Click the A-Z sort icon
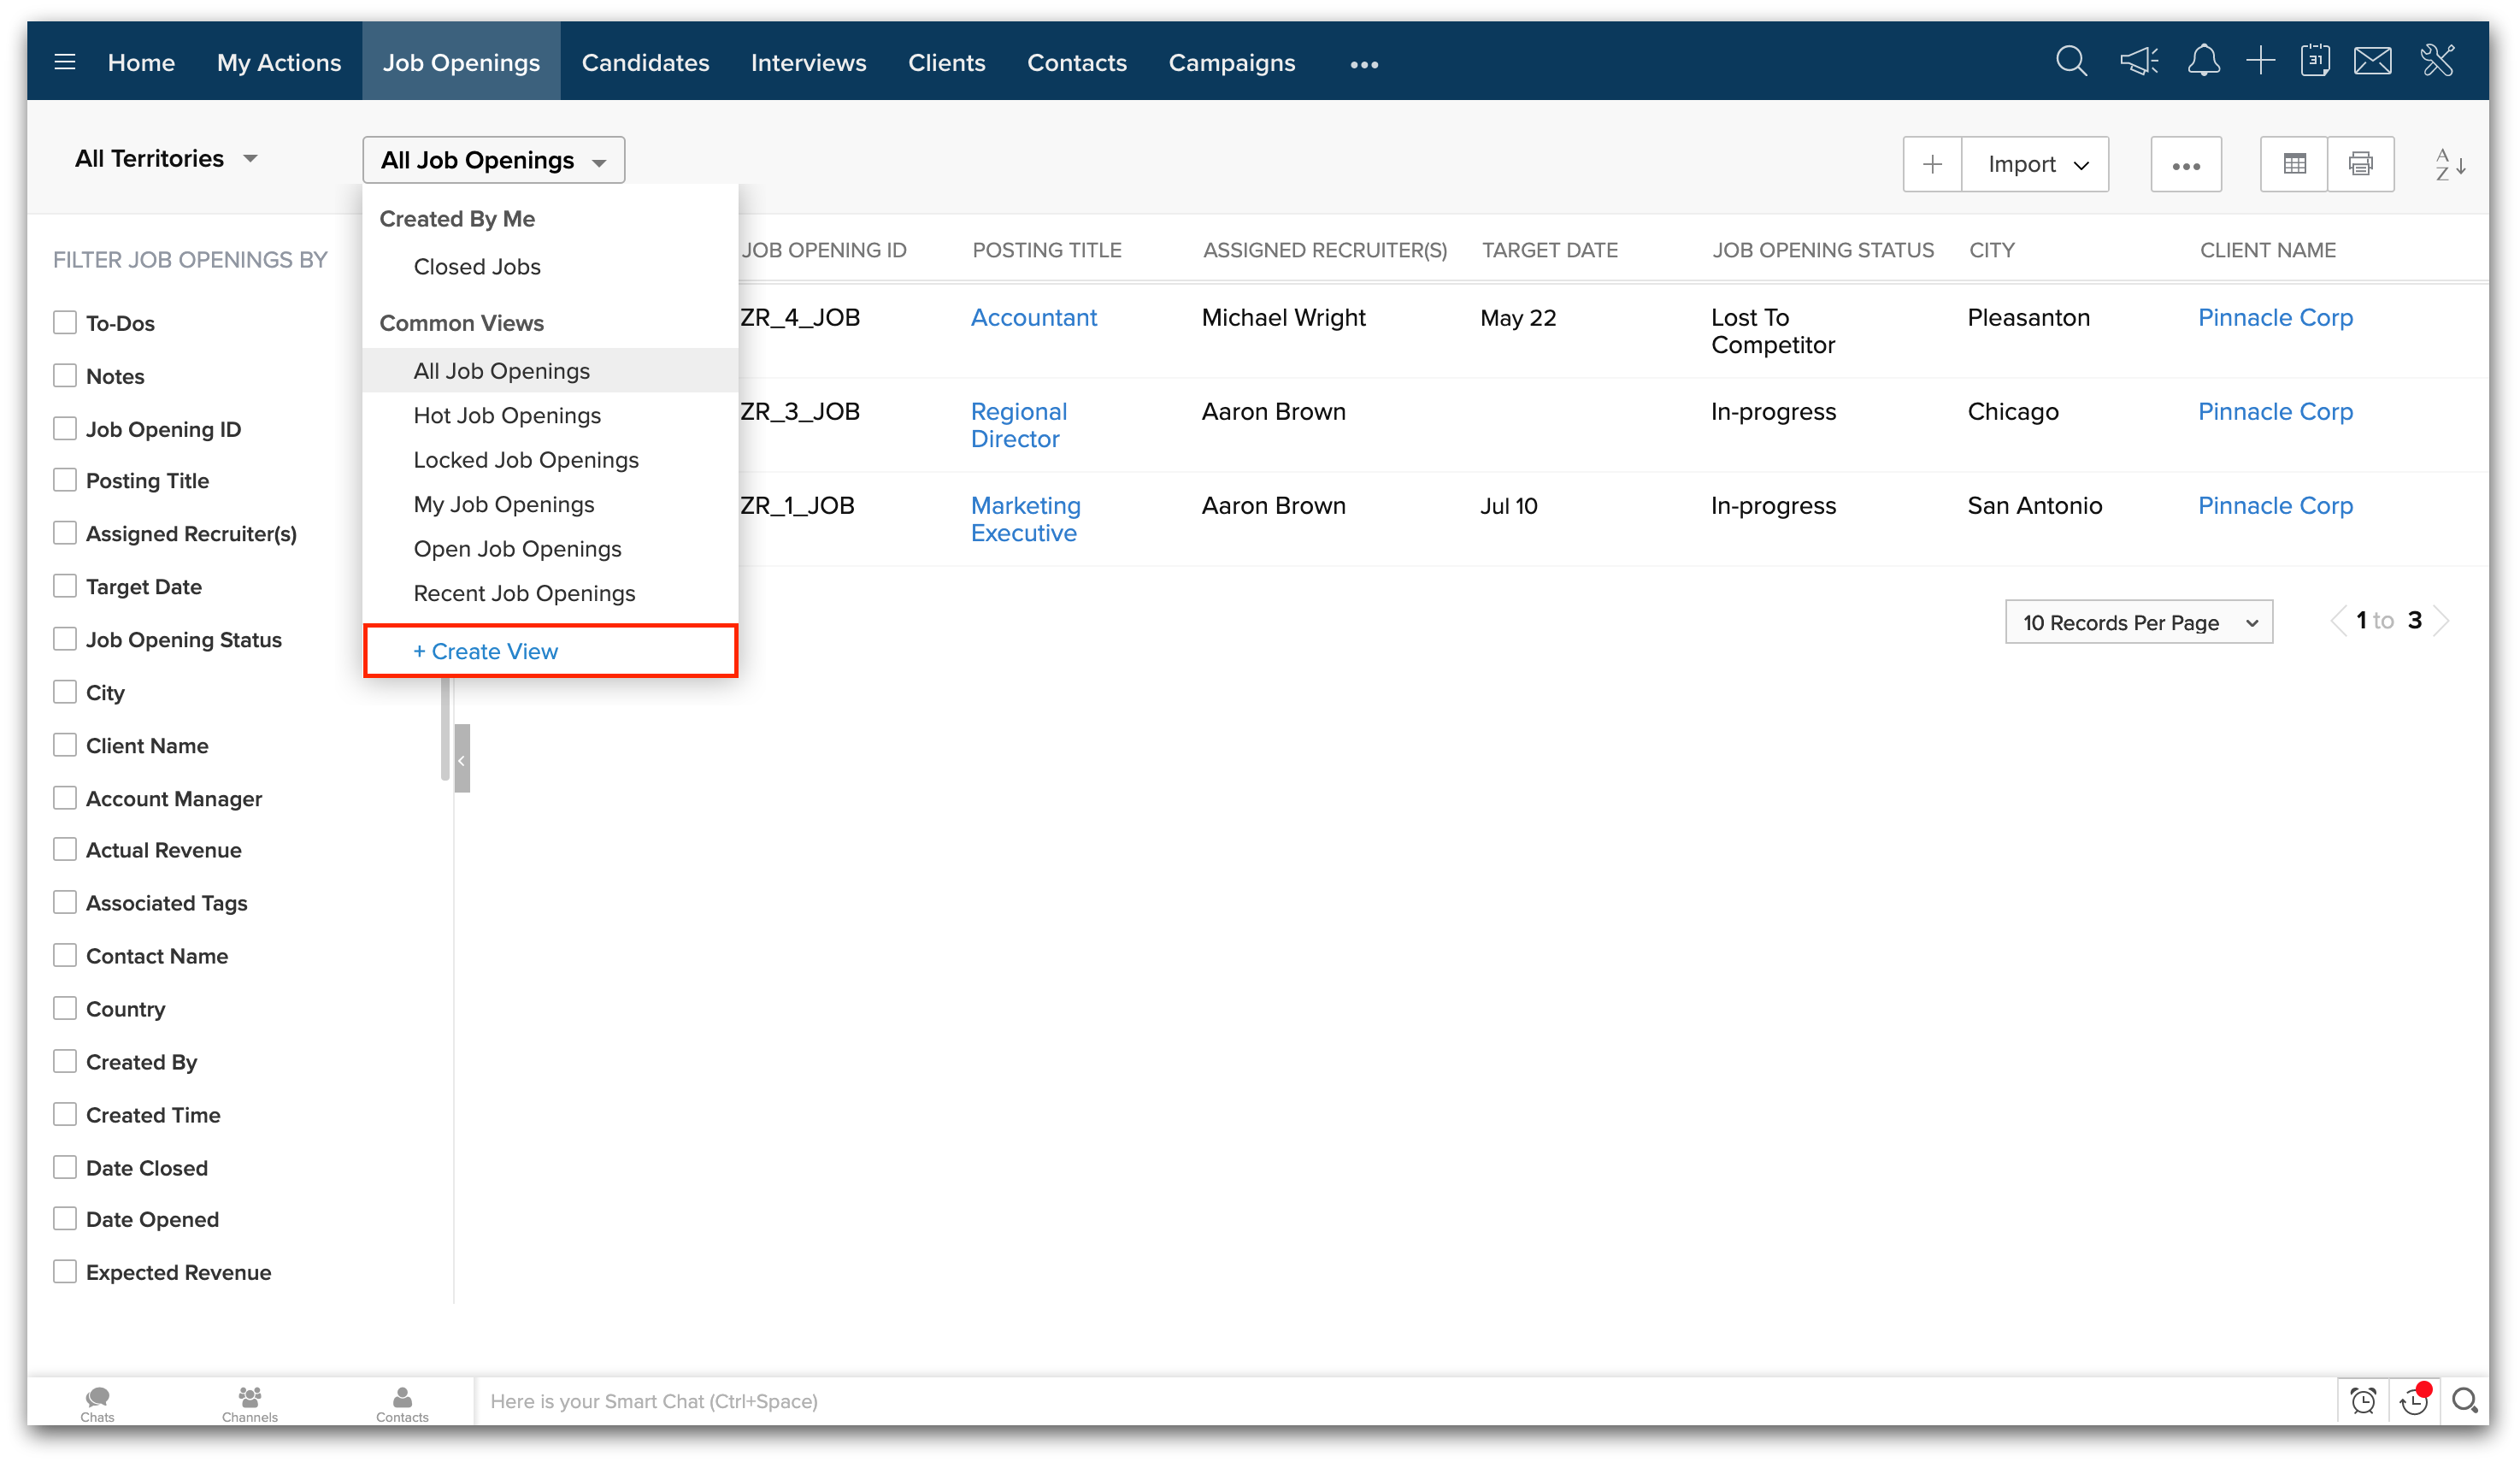The image size is (2520, 1462). pyautogui.click(x=2449, y=164)
